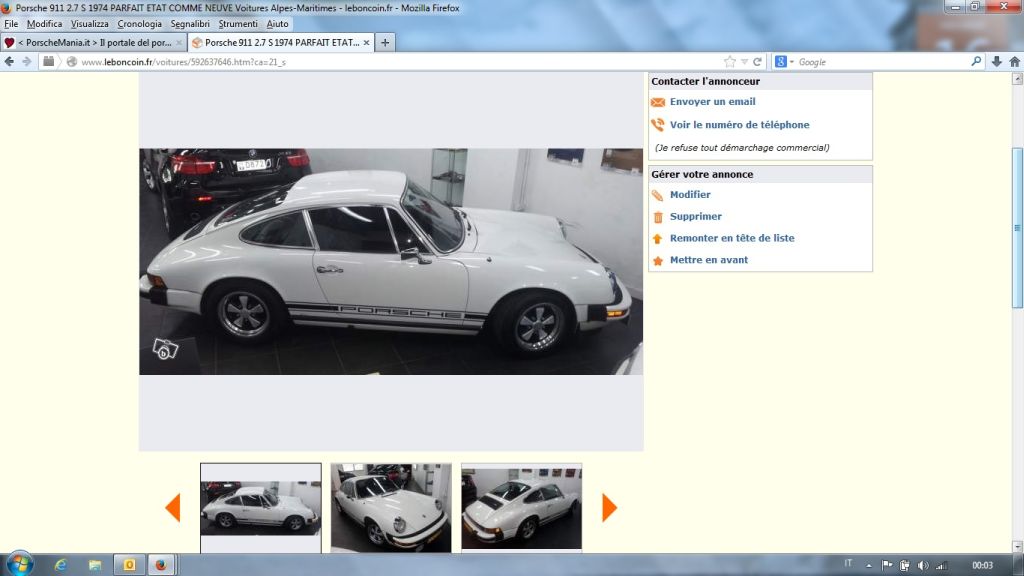Image resolution: width=1024 pixels, height=576 pixels.
Task: Click the leboncoin URL address field
Action: point(398,62)
